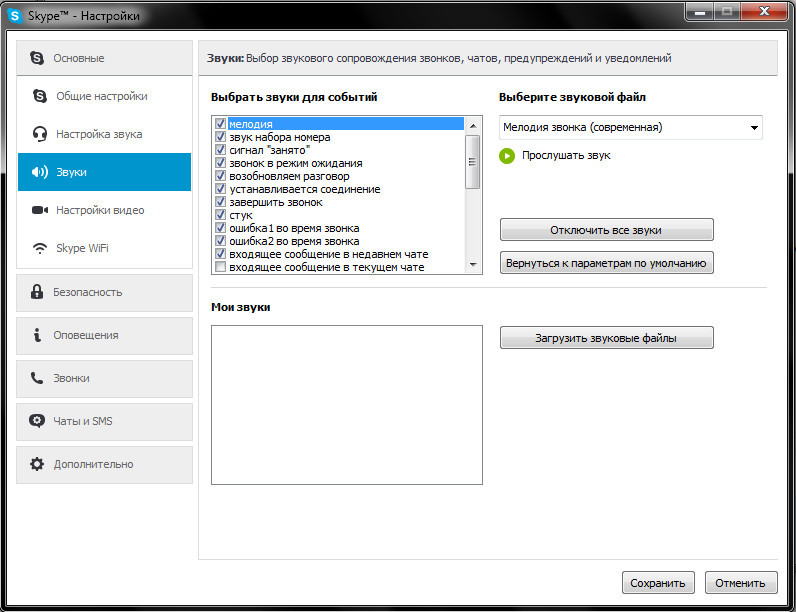Click the camera icon for Настройки видео

click(40, 210)
